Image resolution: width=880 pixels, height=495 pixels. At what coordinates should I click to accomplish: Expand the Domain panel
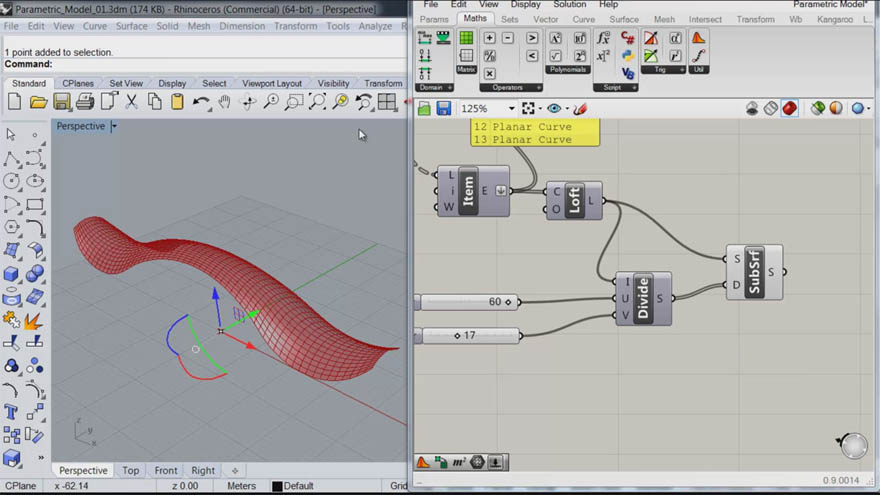[x=434, y=88]
